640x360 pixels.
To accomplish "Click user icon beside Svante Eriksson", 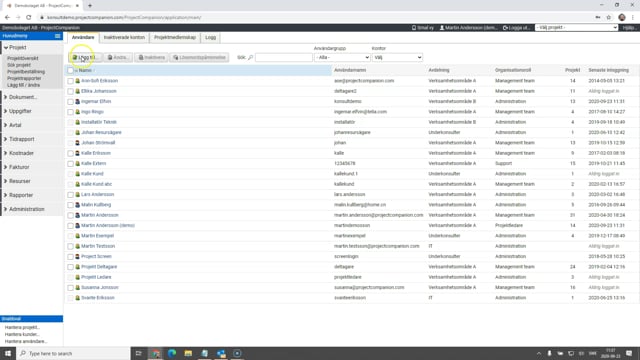I will pyautogui.click(x=78, y=298).
